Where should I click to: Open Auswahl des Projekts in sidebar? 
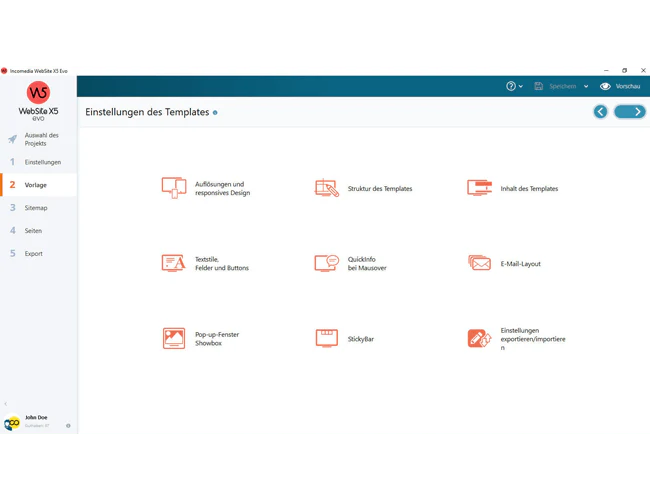(x=38, y=139)
